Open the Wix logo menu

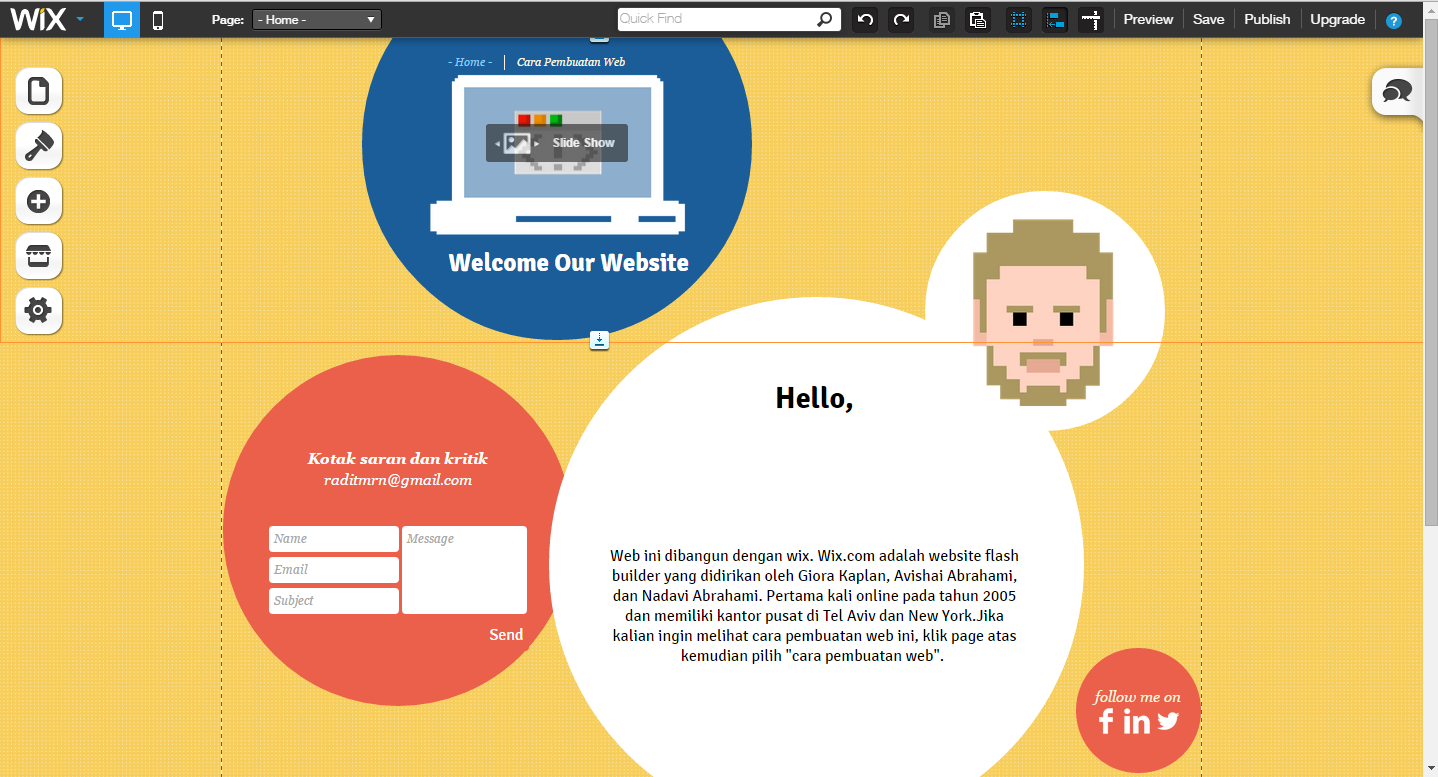click(47, 19)
